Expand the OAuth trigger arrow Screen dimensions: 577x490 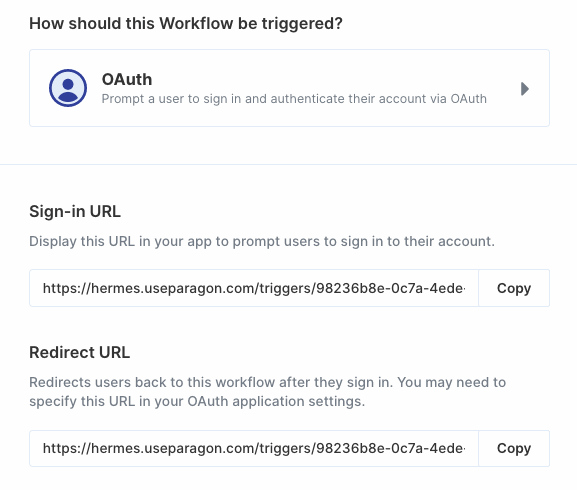tap(525, 89)
